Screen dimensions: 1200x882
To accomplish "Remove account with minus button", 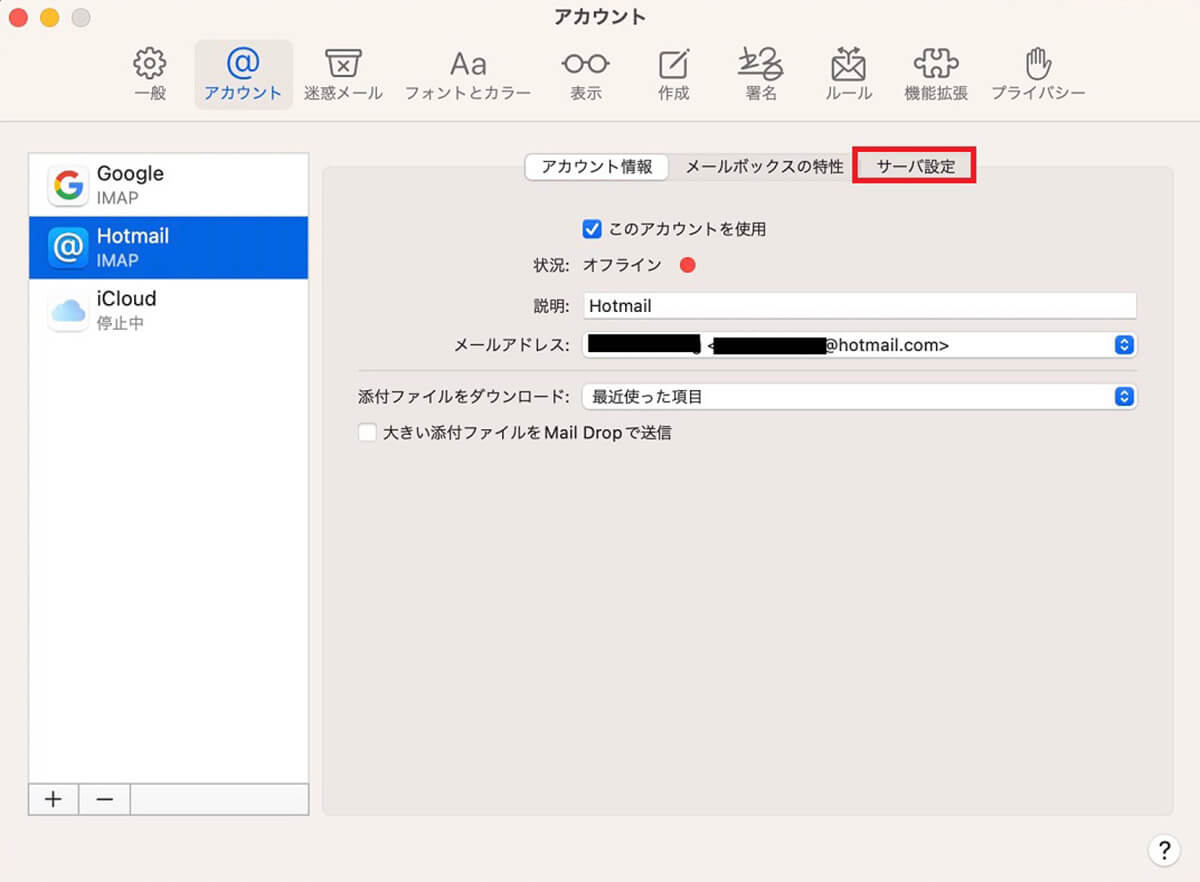I will pos(104,799).
